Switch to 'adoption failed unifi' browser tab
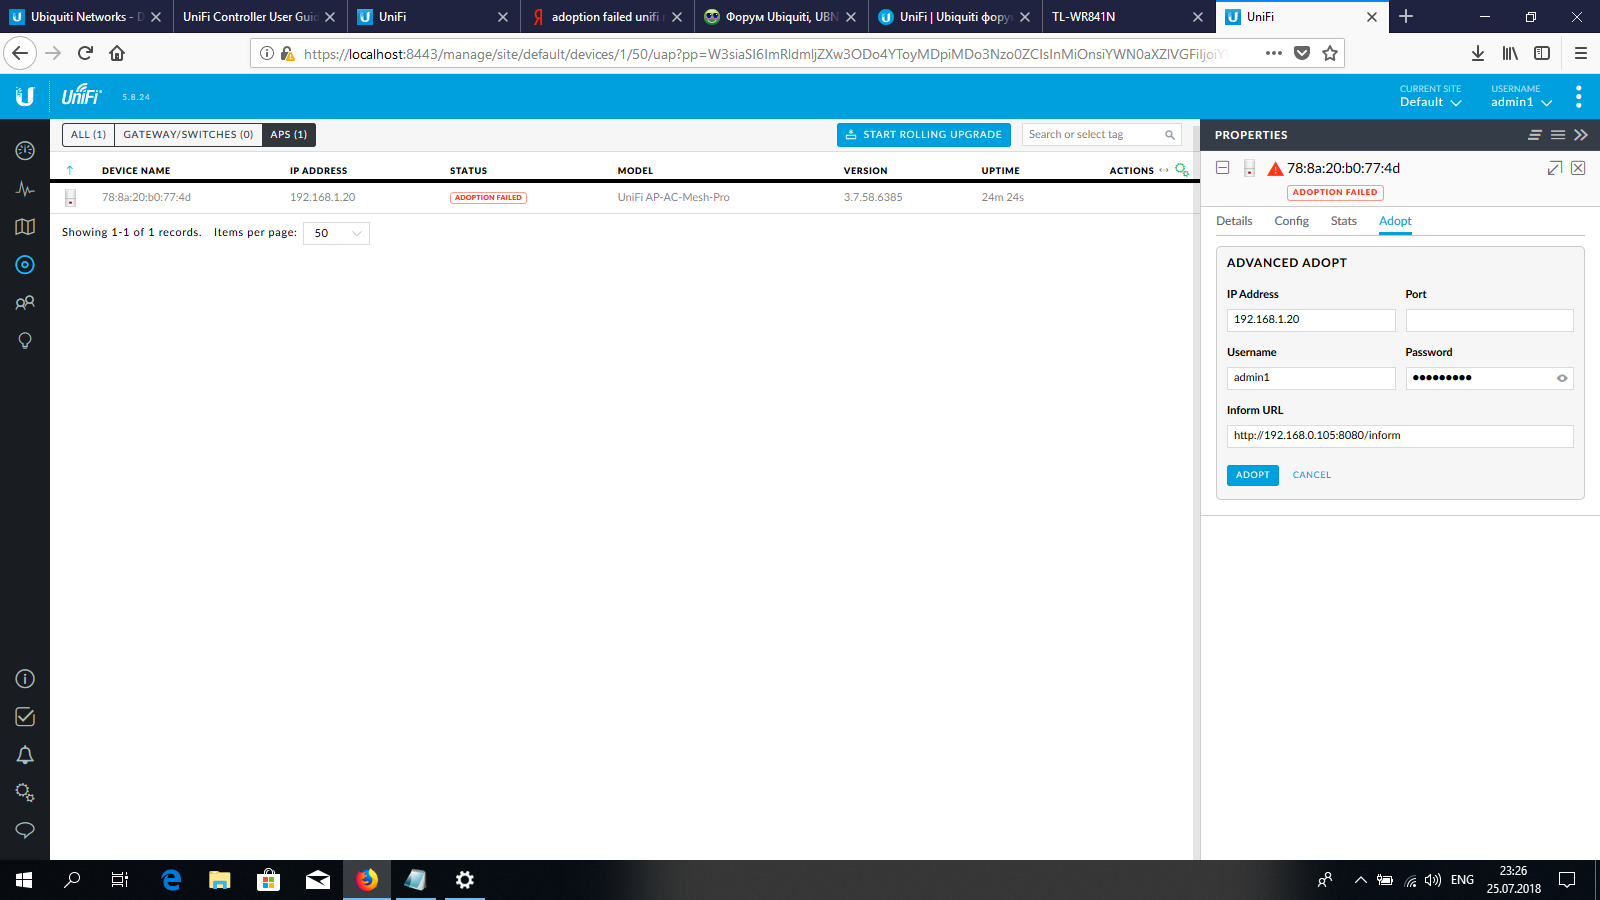The width and height of the screenshot is (1600, 900). pyautogui.click(x=605, y=17)
